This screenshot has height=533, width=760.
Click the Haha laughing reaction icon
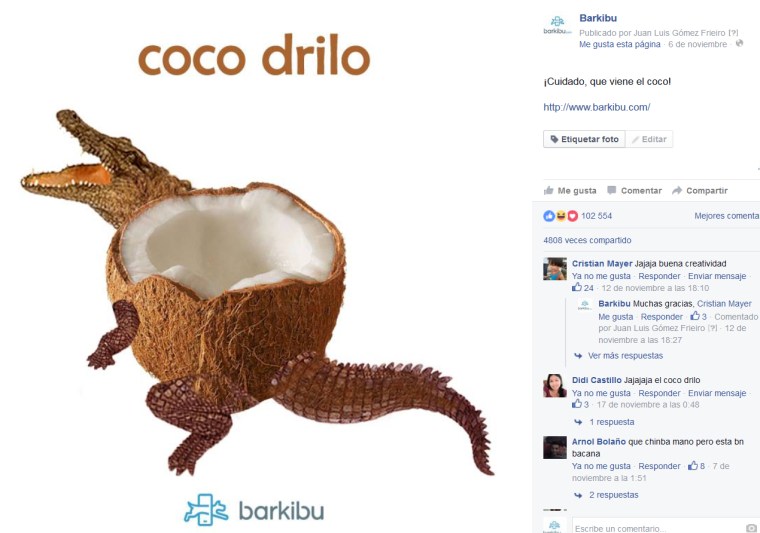click(x=561, y=216)
